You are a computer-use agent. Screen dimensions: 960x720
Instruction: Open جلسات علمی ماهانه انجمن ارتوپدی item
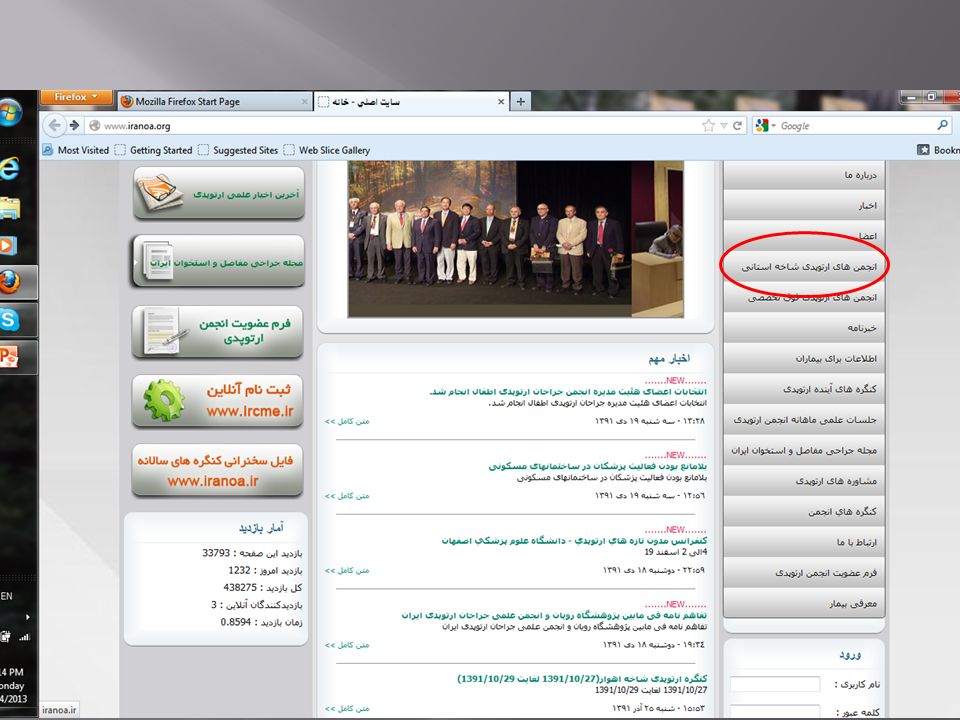point(804,420)
